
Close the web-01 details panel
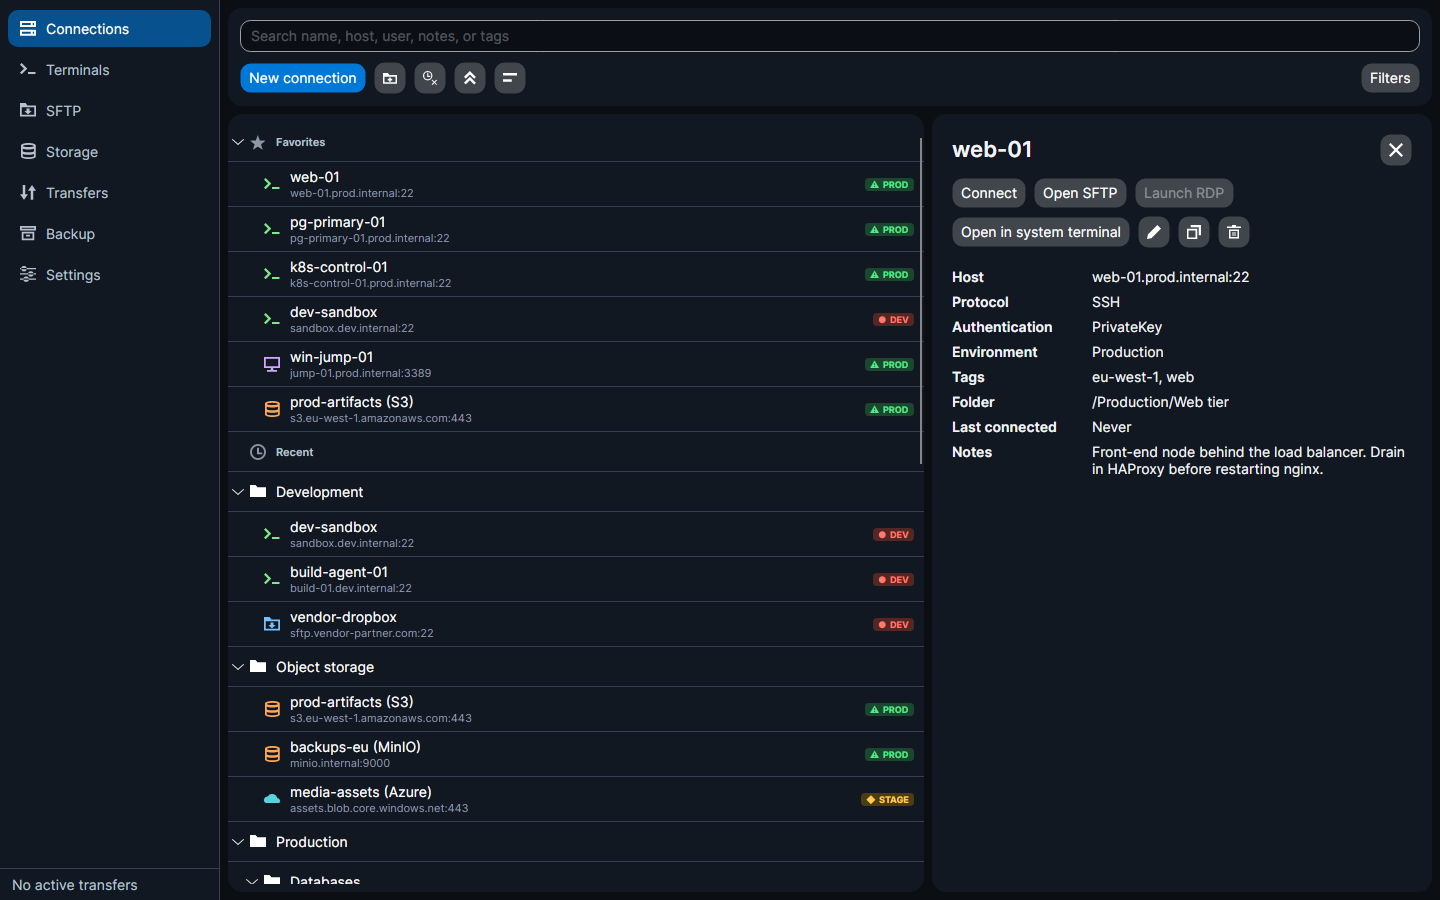click(1396, 150)
